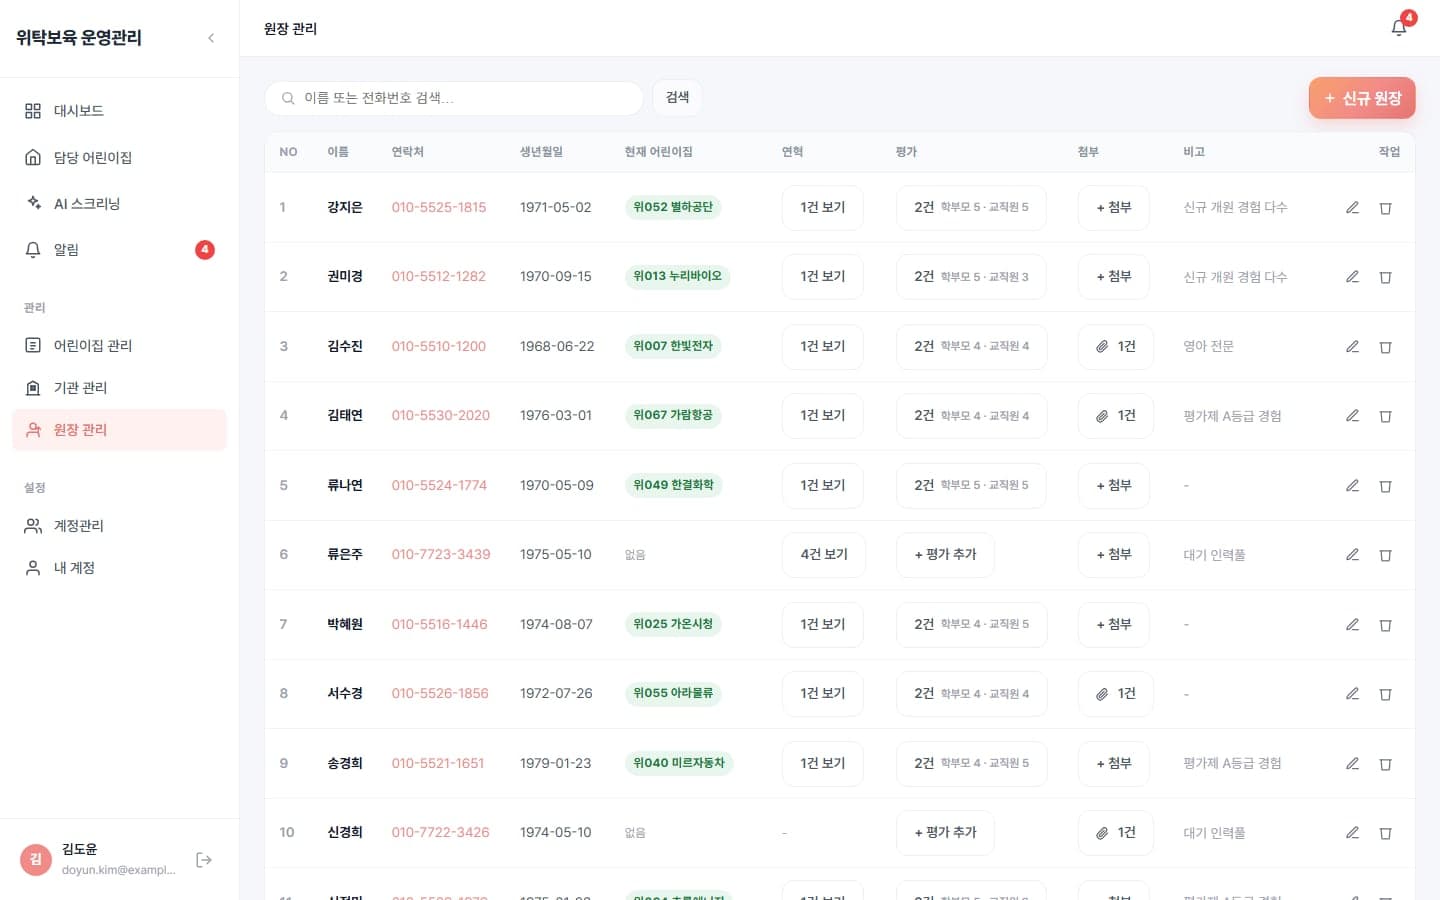Click the 신규 원장 button

tap(1362, 98)
